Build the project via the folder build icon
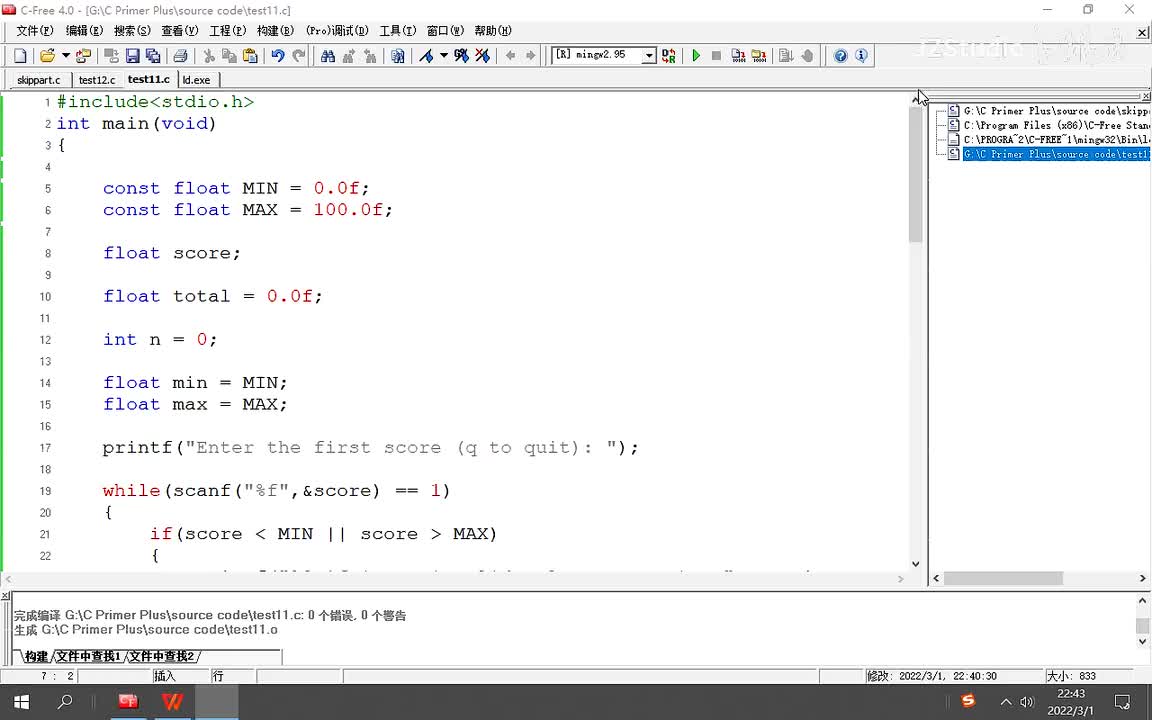The height and width of the screenshot is (720, 1152). tap(759, 56)
